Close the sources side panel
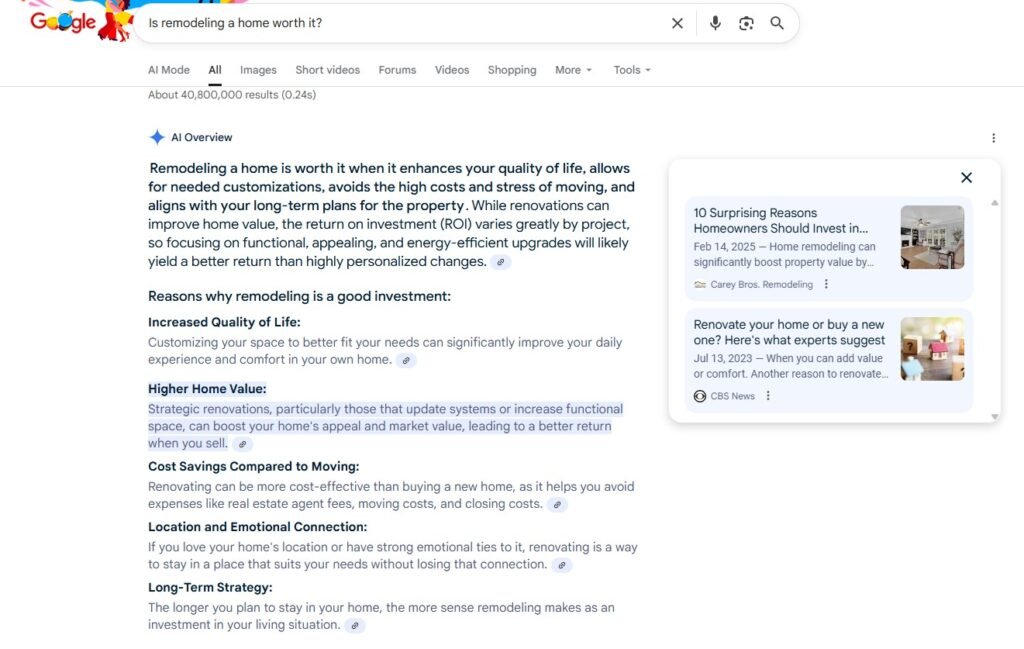 tap(966, 178)
